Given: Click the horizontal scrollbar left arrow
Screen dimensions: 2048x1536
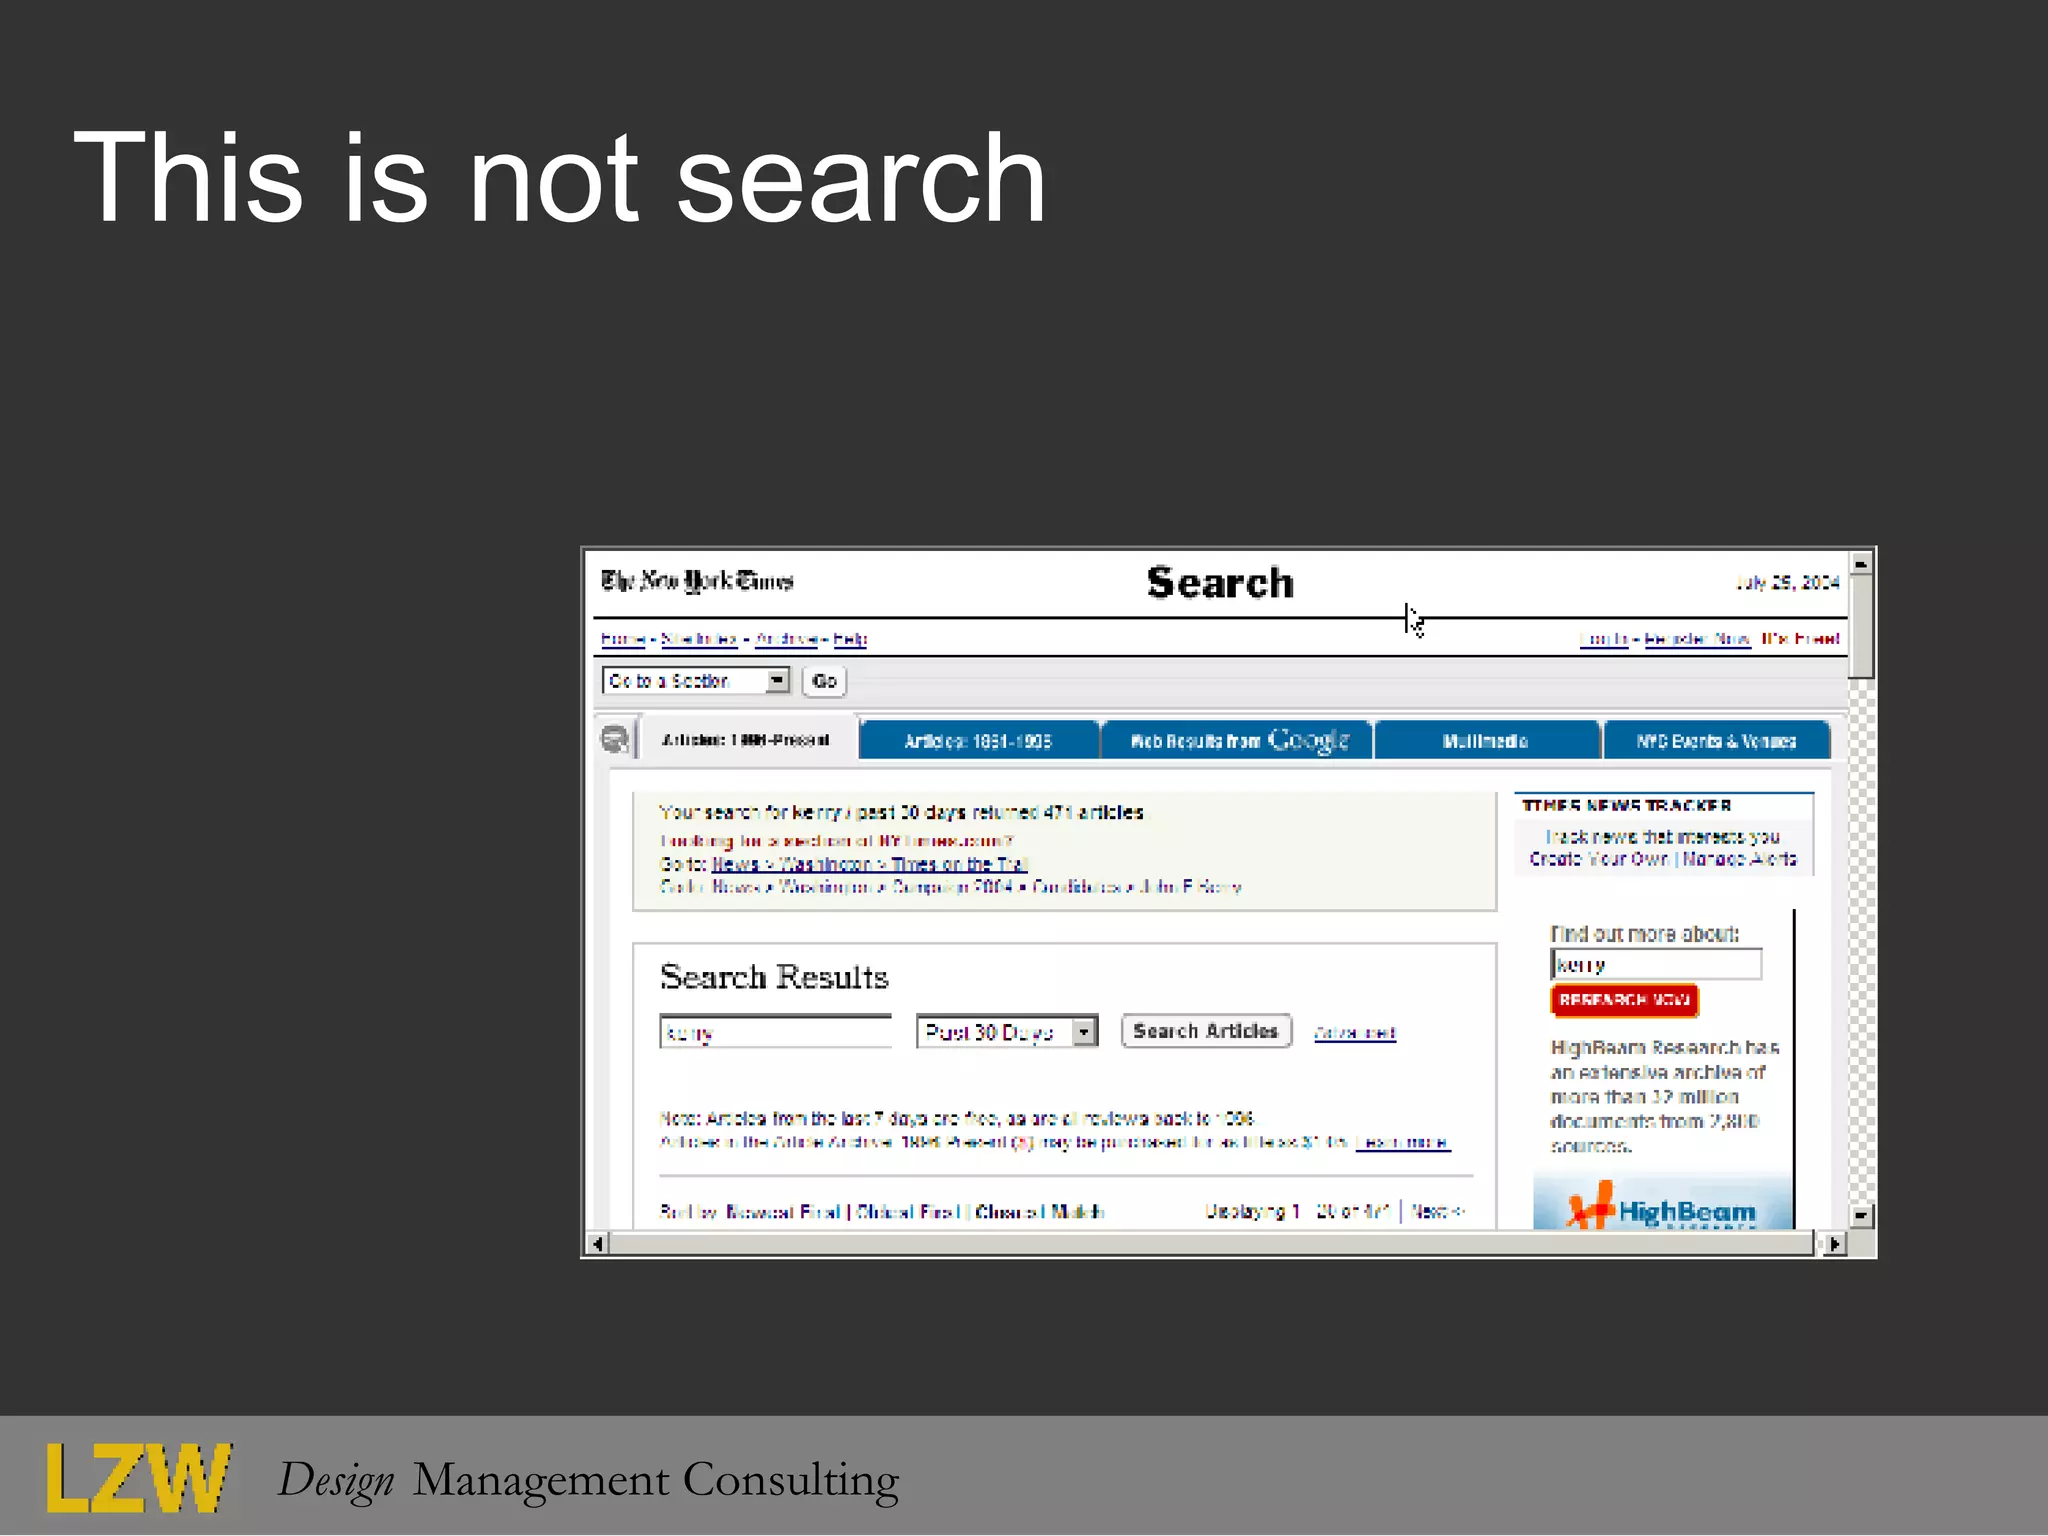Looking at the screenshot, I should pyautogui.click(x=597, y=1244).
